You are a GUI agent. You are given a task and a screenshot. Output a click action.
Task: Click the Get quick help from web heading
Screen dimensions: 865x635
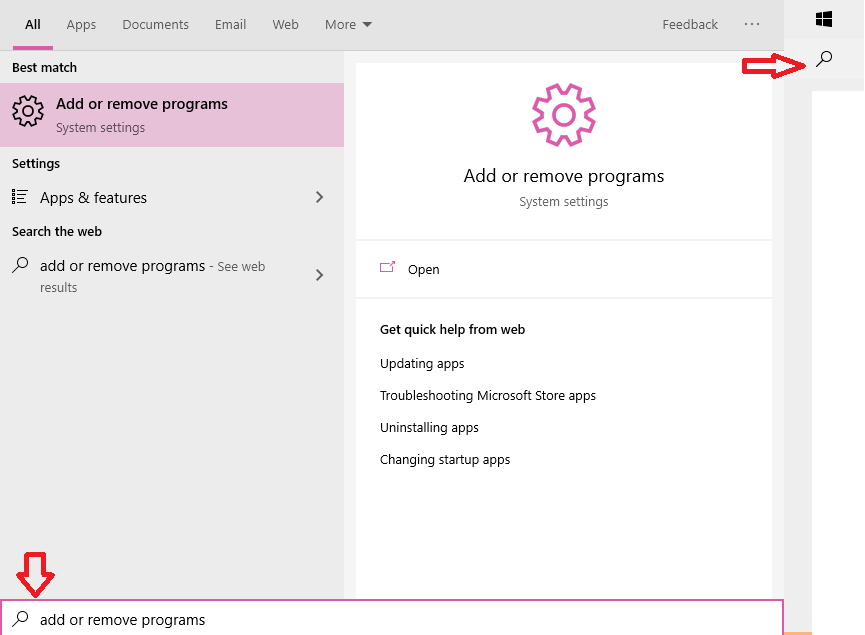(452, 329)
